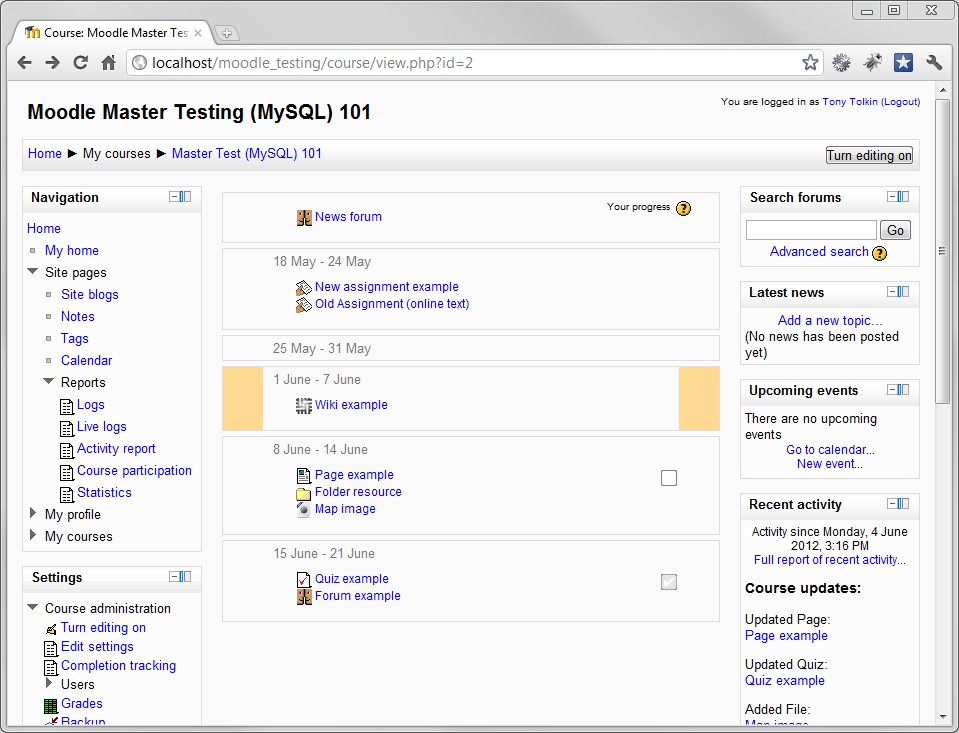
Task: Click the News forum icon
Action: 304,217
